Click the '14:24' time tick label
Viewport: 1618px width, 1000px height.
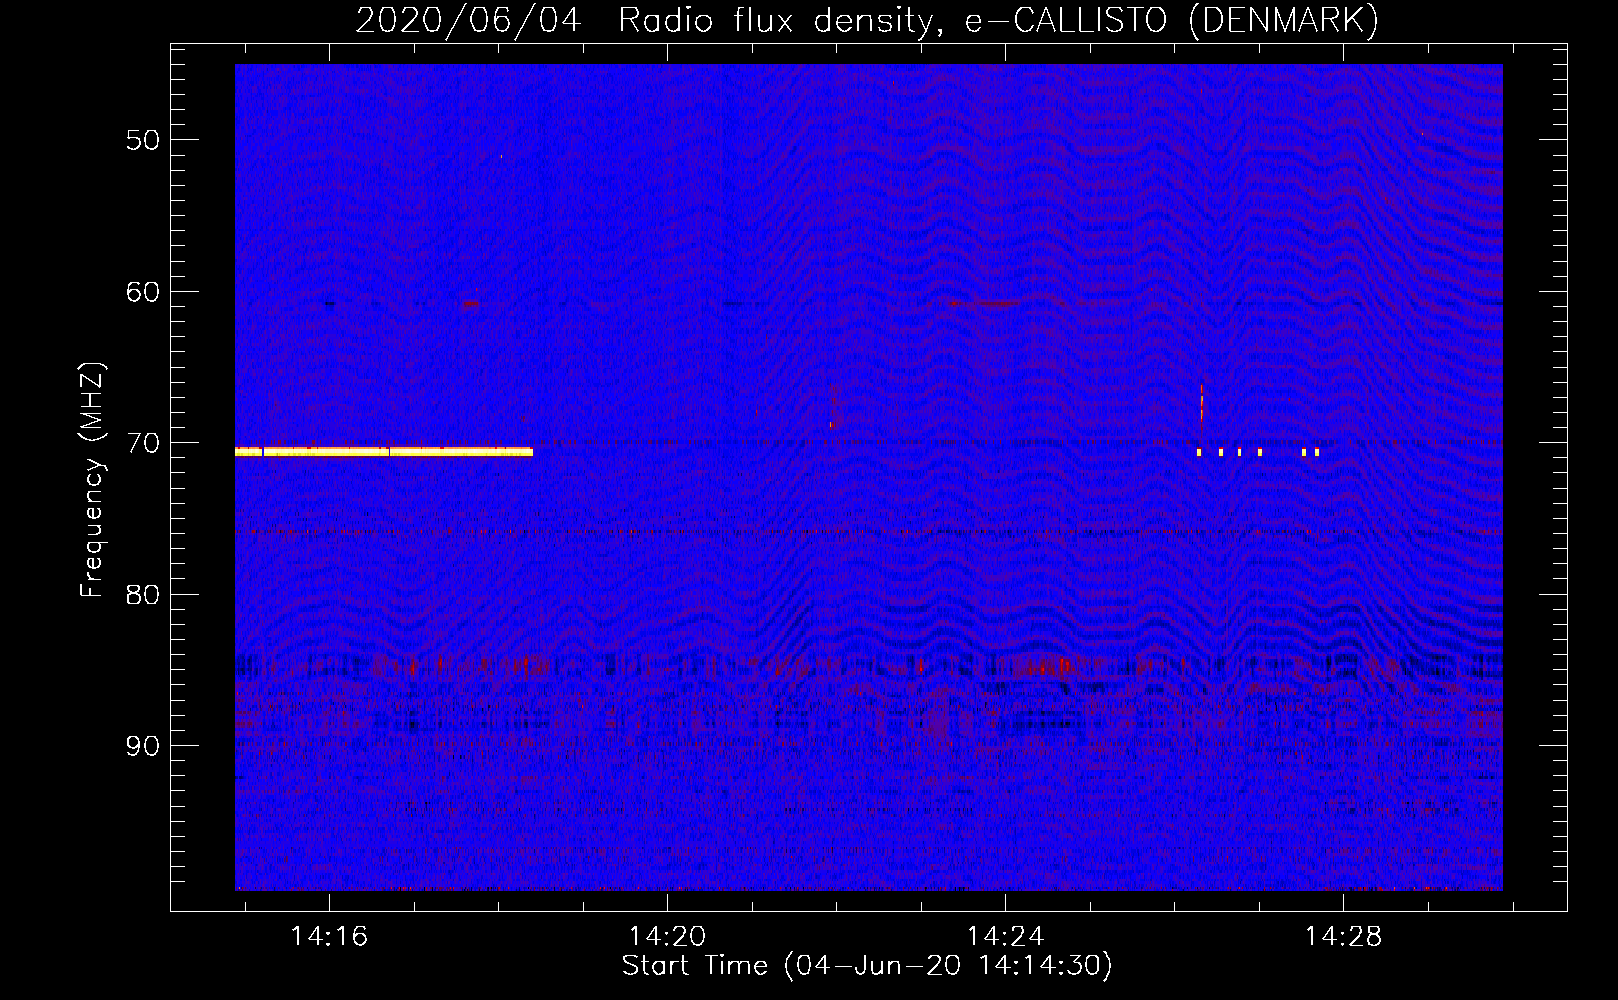[1005, 937]
